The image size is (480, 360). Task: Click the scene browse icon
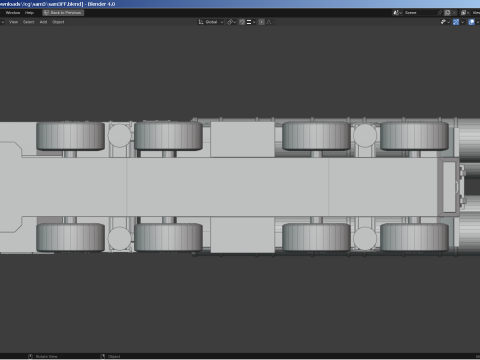coord(398,13)
